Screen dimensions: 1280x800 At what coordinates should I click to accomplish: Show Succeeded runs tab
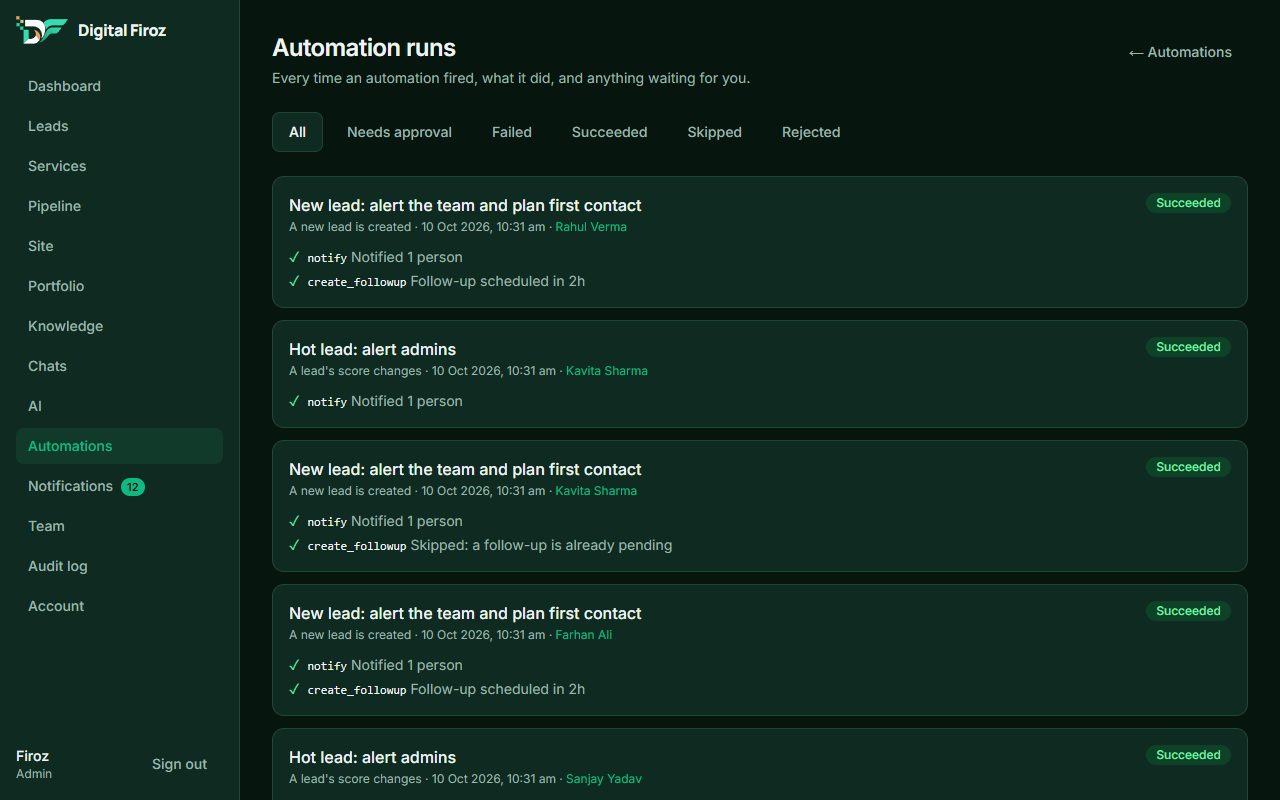[609, 132]
